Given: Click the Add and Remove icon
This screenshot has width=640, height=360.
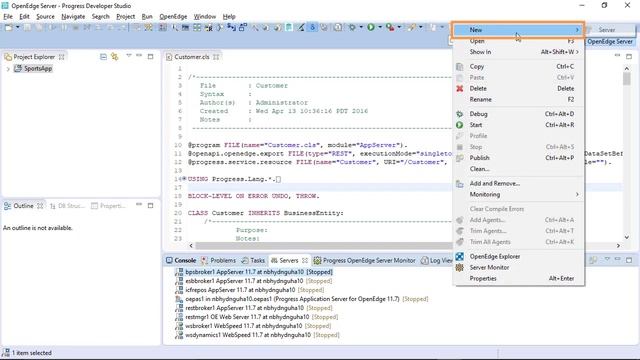Looking at the screenshot, I should (460, 184).
